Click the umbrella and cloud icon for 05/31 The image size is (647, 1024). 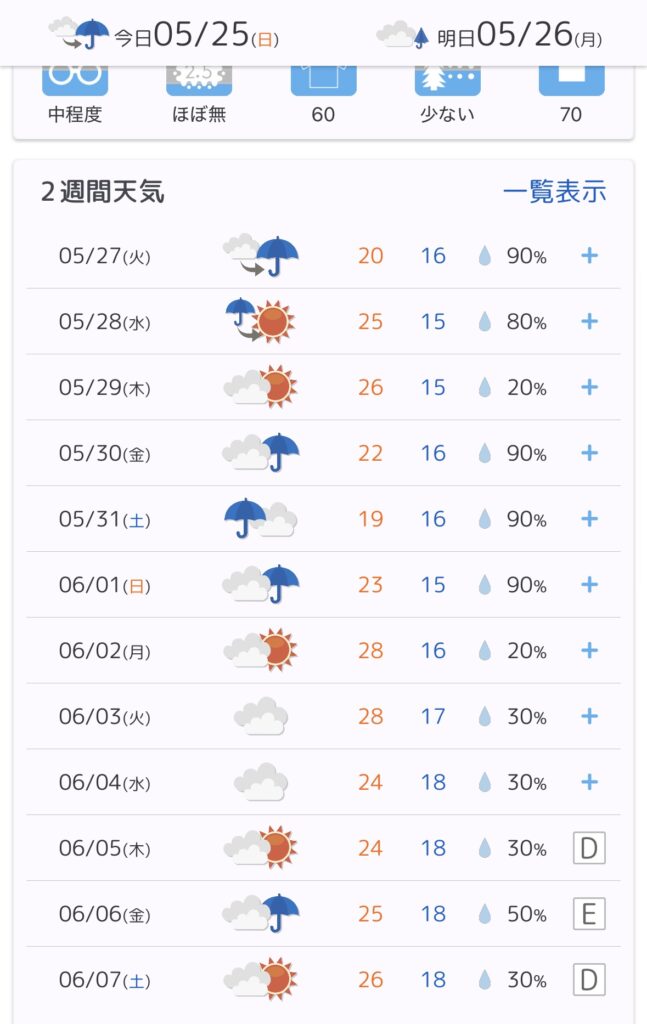click(260, 519)
